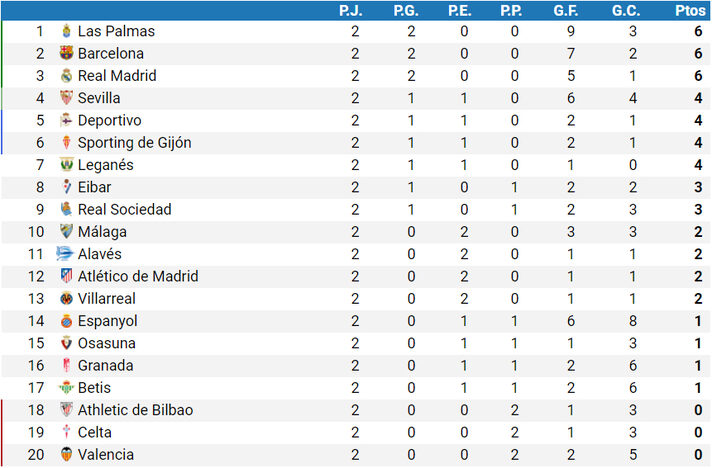Open the Sporting de Gijón team link
Screen dimensions: 712x468
click(134, 143)
